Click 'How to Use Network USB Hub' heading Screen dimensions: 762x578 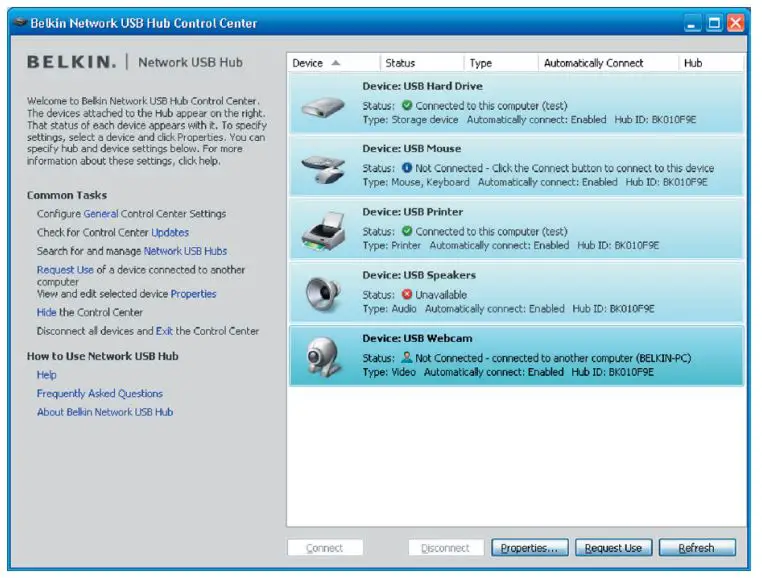pyautogui.click(x=103, y=356)
